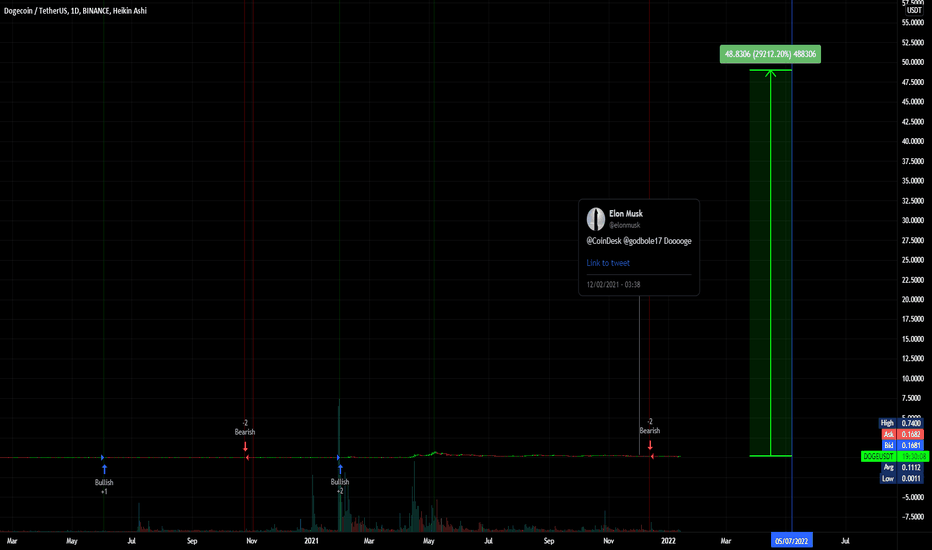The width and height of the screenshot is (932, 550).
Task: Click the blue Bid 0.1681 price label
Action: coord(901,445)
